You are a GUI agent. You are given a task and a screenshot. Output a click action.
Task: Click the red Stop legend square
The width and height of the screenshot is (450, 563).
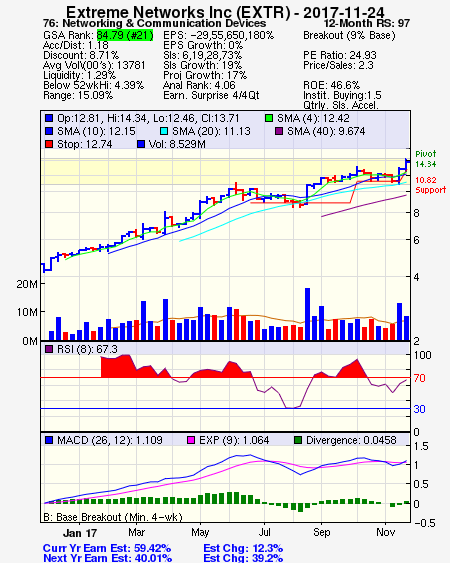pyautogui.click(x=49, y=144)
